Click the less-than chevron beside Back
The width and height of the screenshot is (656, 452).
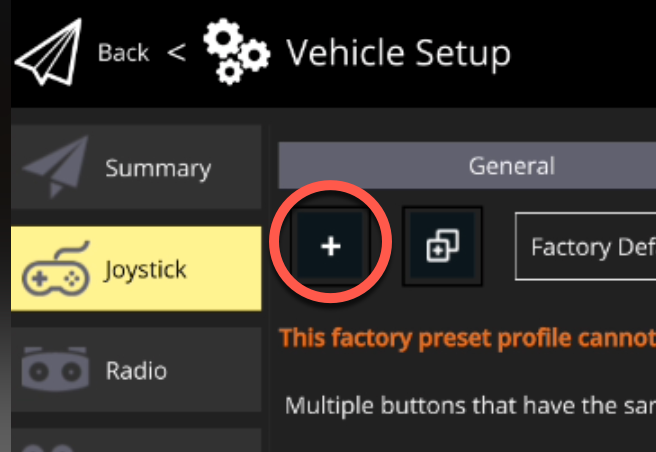tap(176, 52)
